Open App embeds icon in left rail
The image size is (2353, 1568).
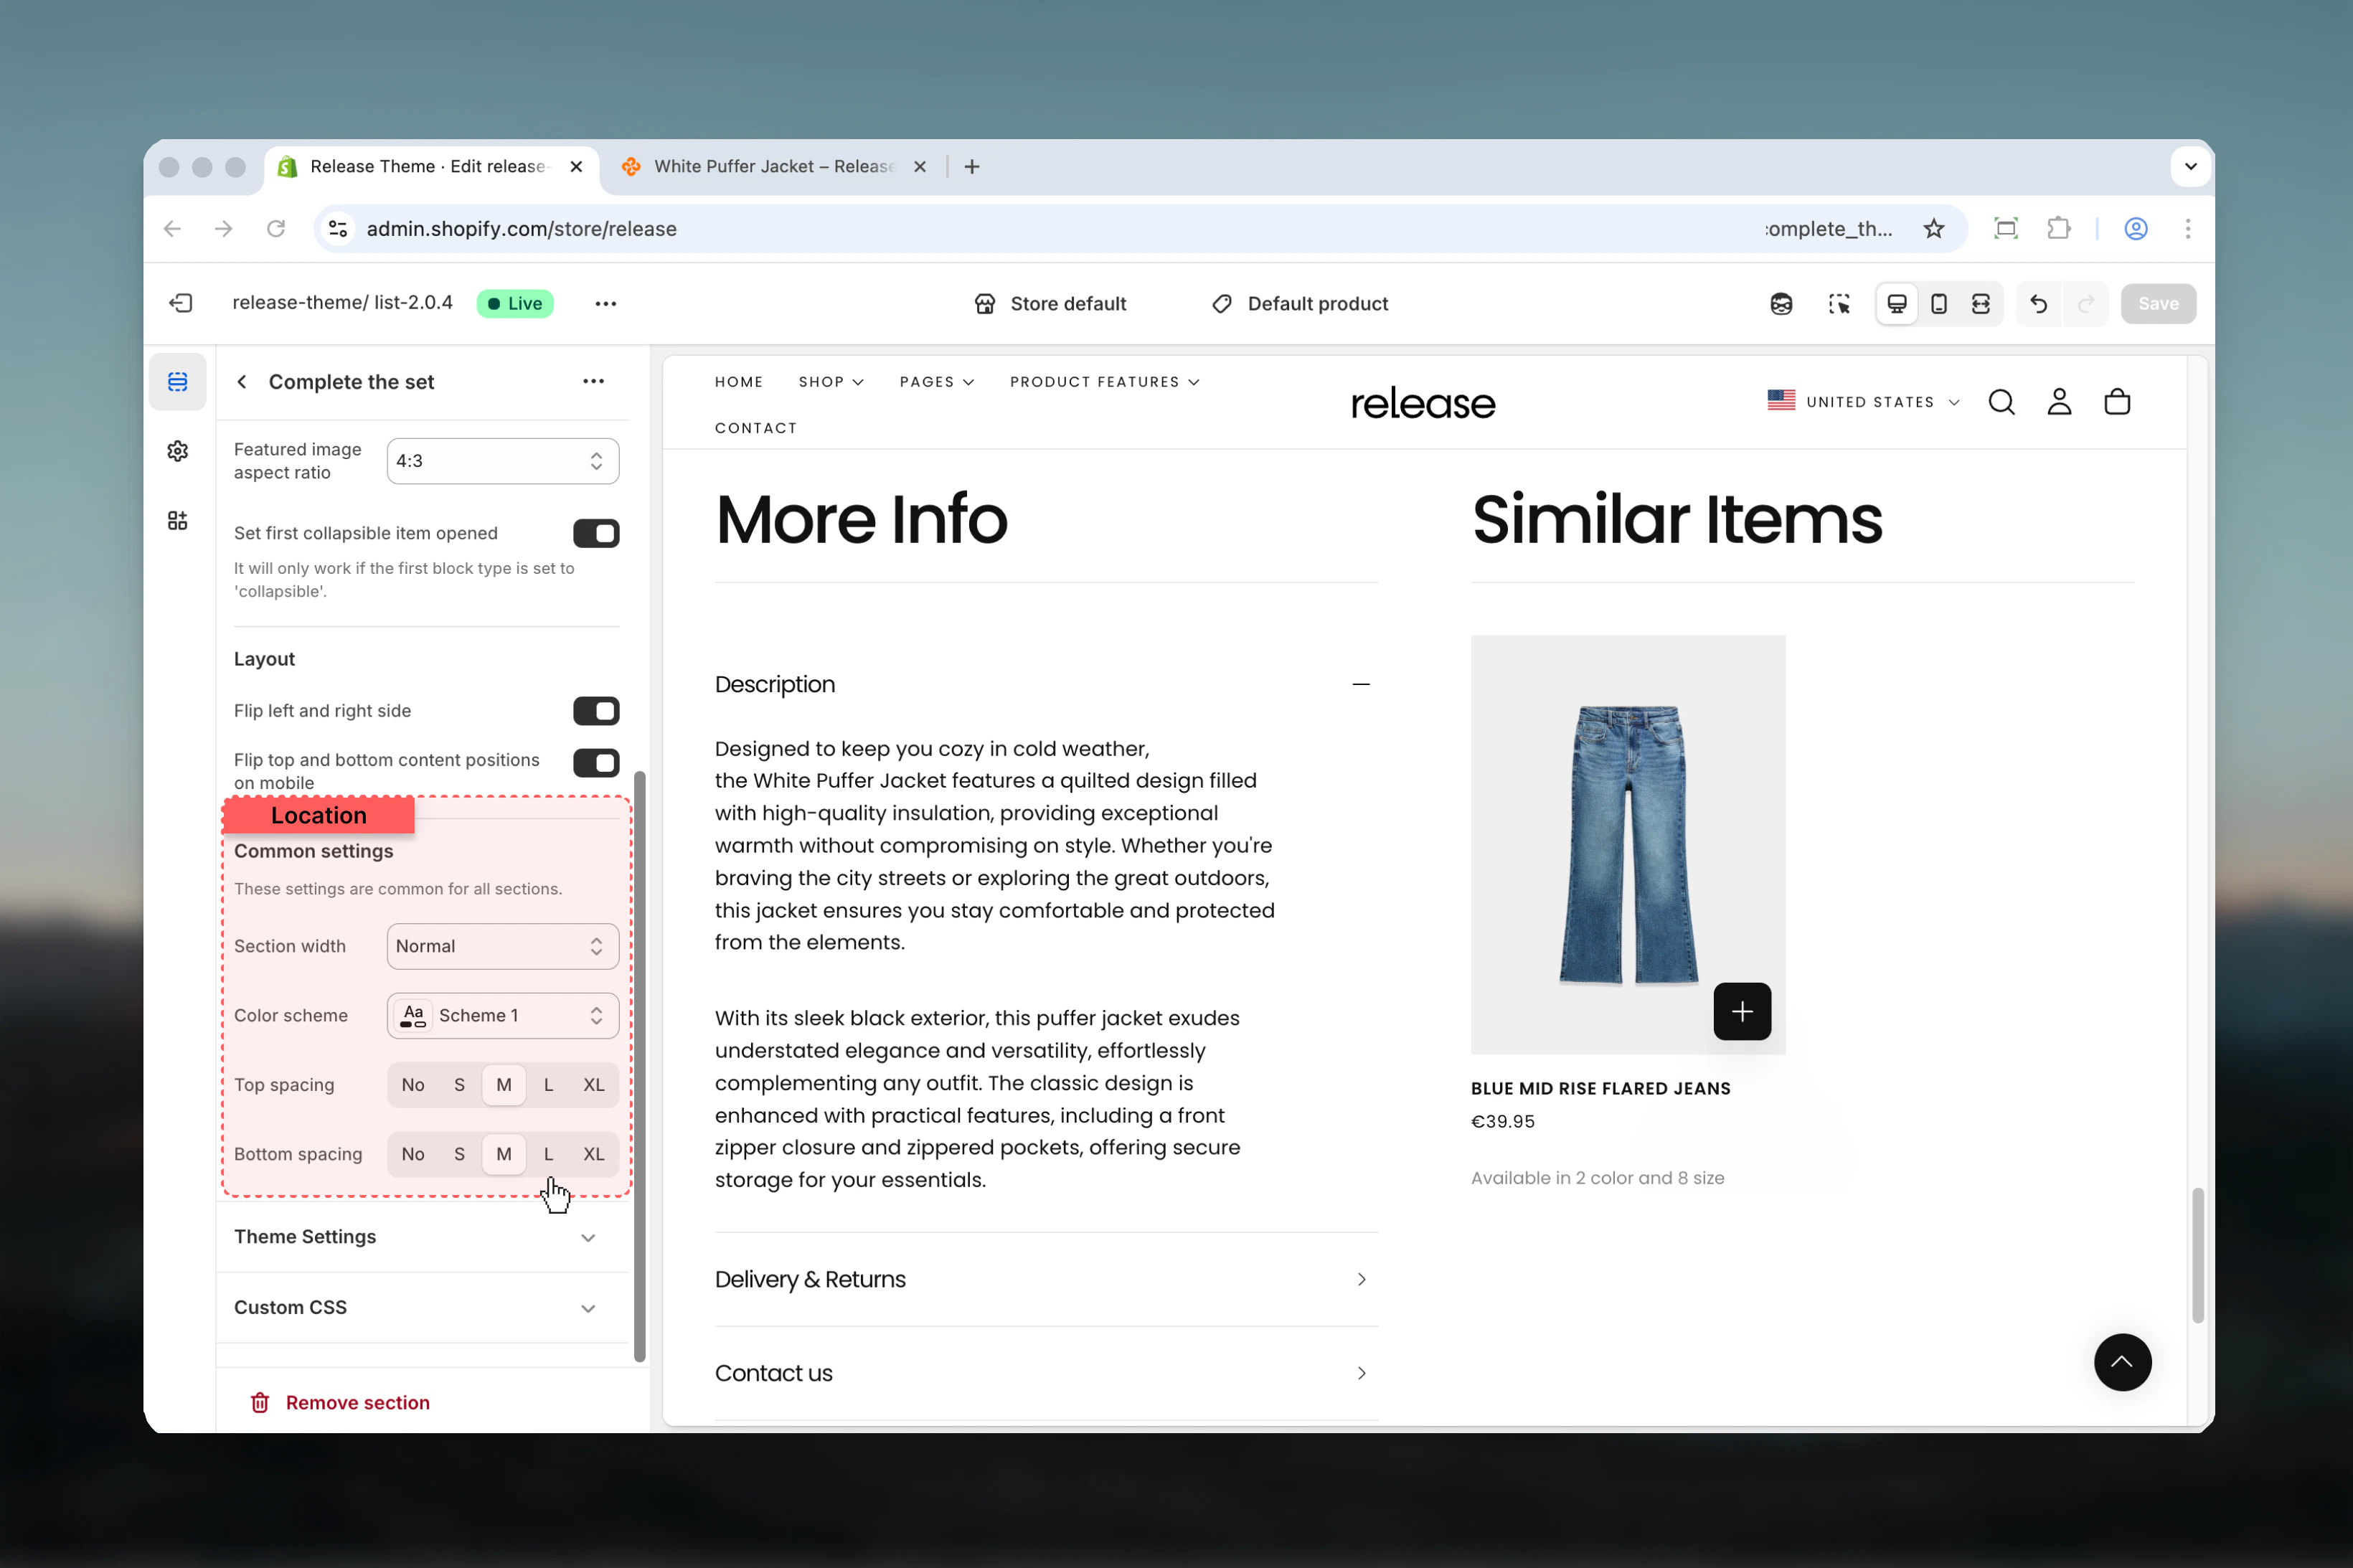pyautogui.click(x=178, y=520)
